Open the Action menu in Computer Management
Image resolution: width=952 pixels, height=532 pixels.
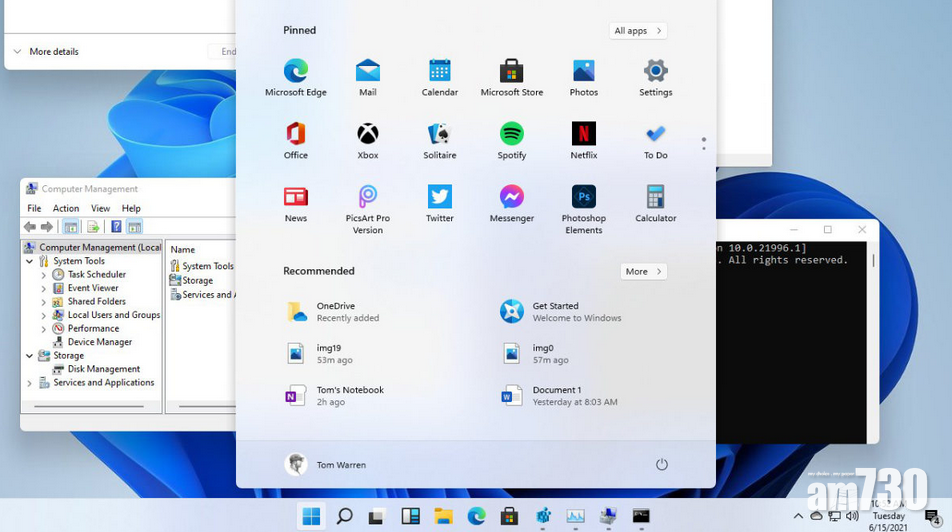click(66, 208)
